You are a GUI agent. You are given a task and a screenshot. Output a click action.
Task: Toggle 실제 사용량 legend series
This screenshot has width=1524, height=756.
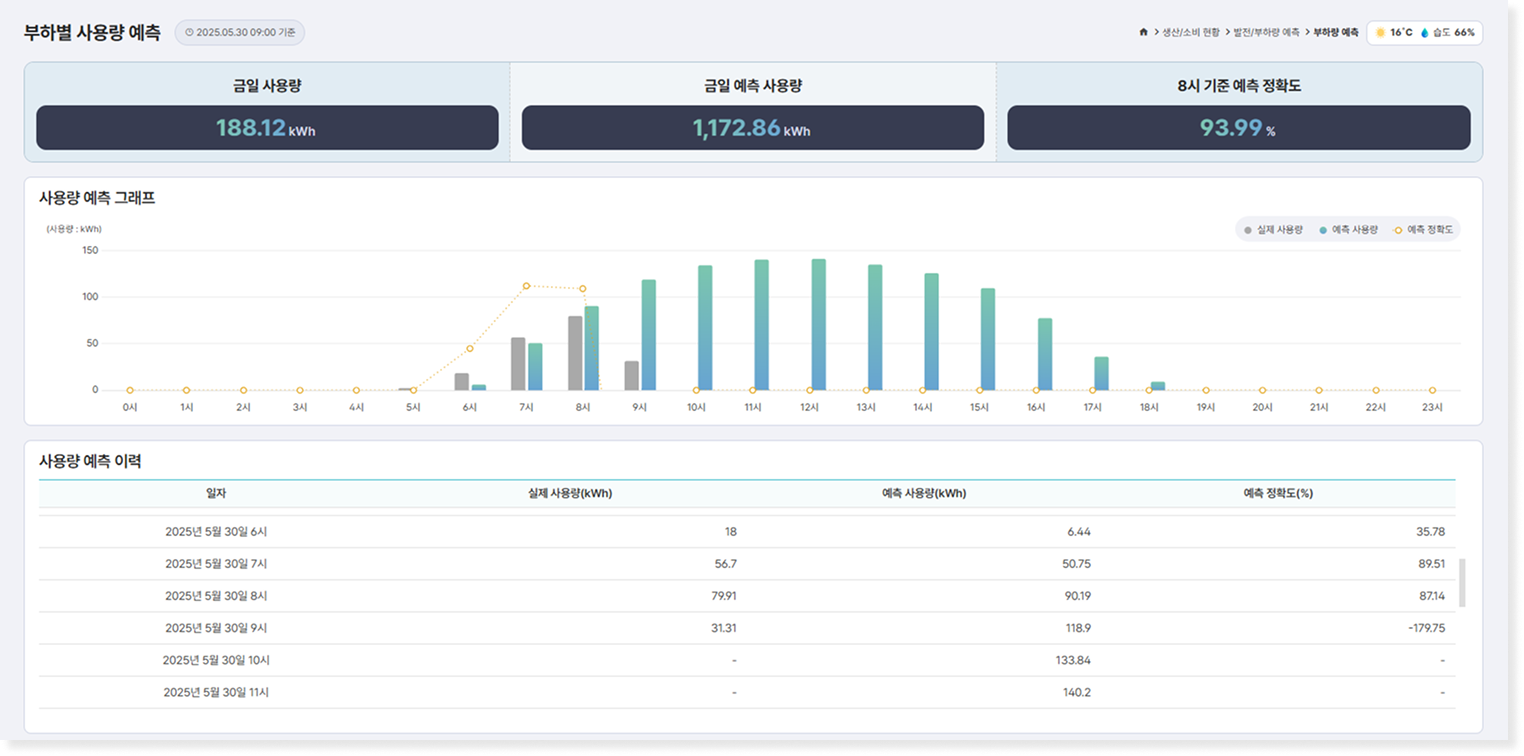pyautogui.click(x=1273, y=230)
